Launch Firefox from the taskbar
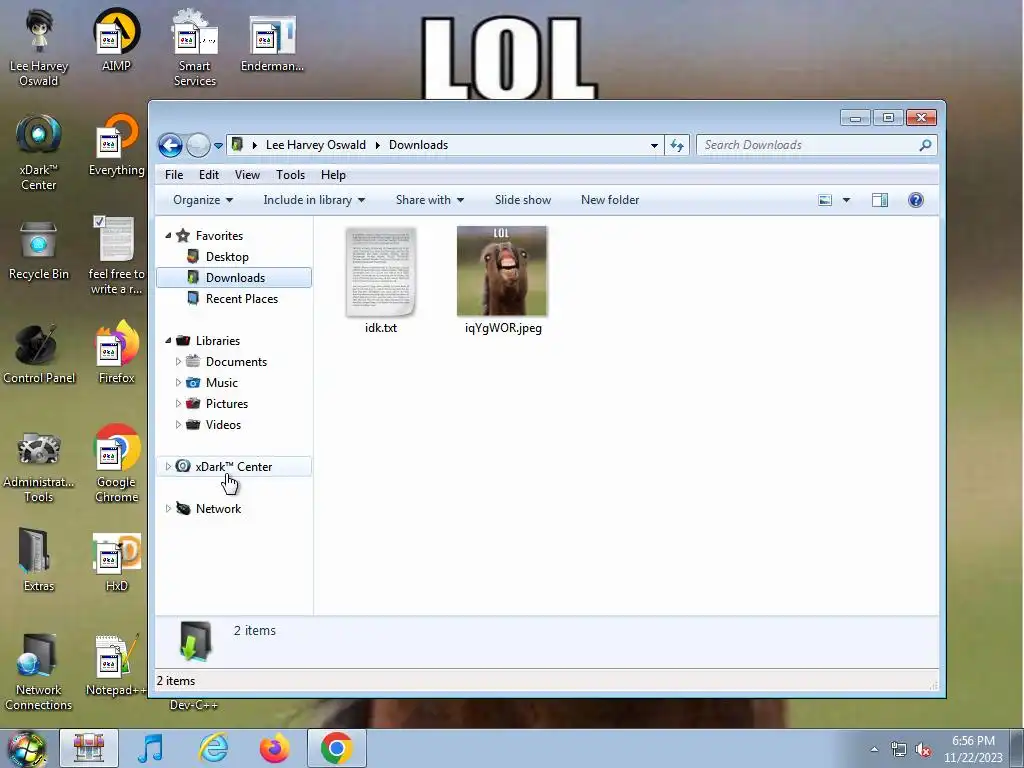 pyautogui.click(x=275, y=748)
